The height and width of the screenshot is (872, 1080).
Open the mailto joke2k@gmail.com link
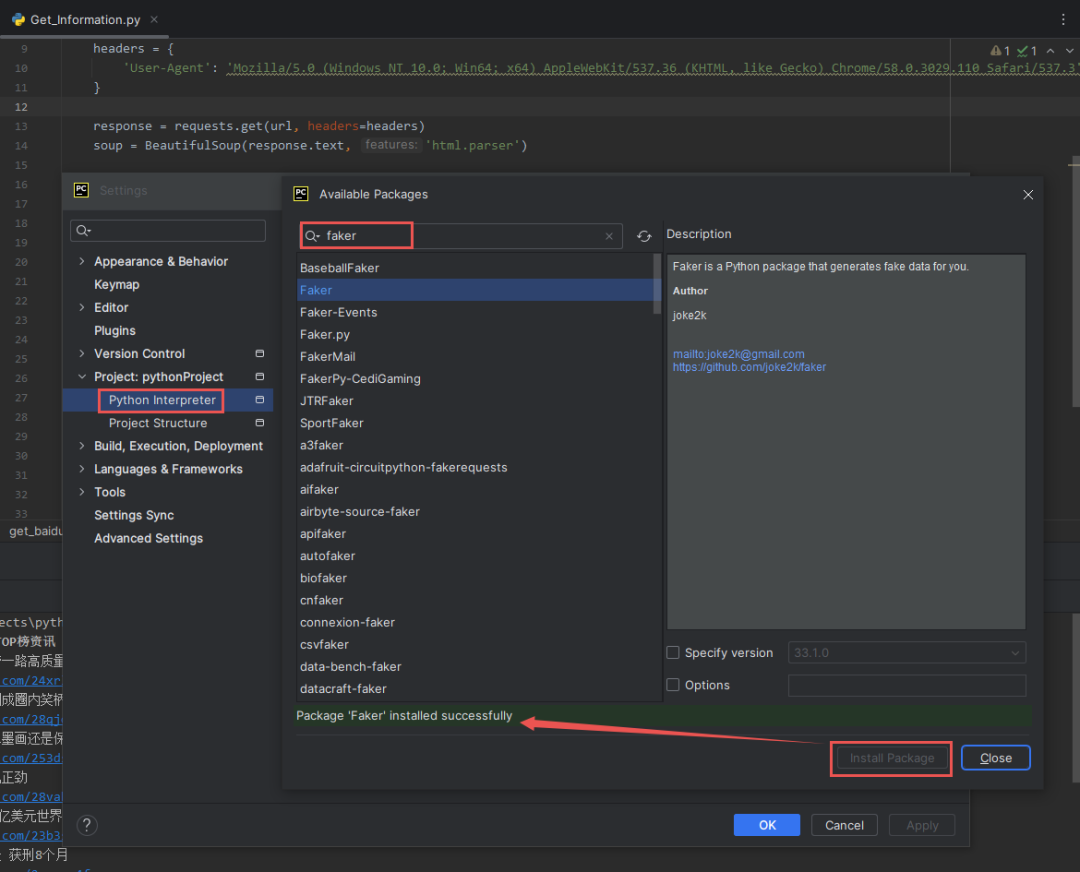tap(738, 354)
